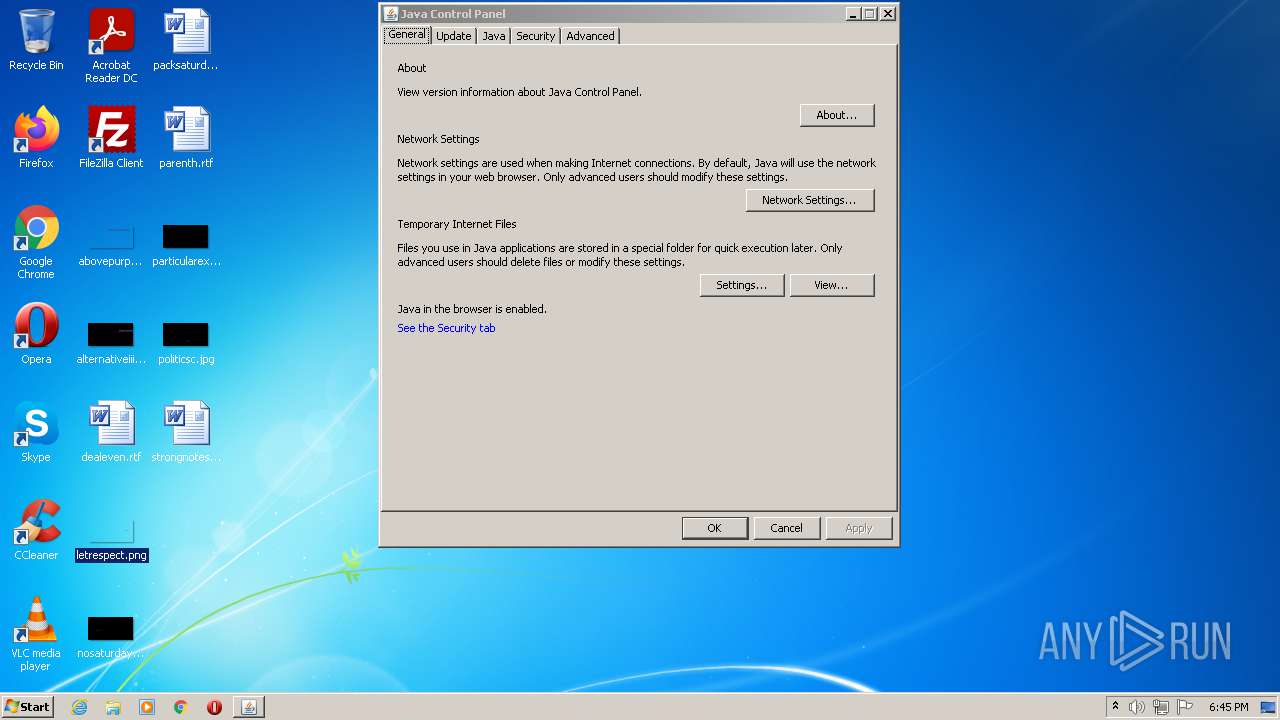The width and height of the screenshot is (1280, 720).
Task: Switch to the Java tab
Action: 494,35
